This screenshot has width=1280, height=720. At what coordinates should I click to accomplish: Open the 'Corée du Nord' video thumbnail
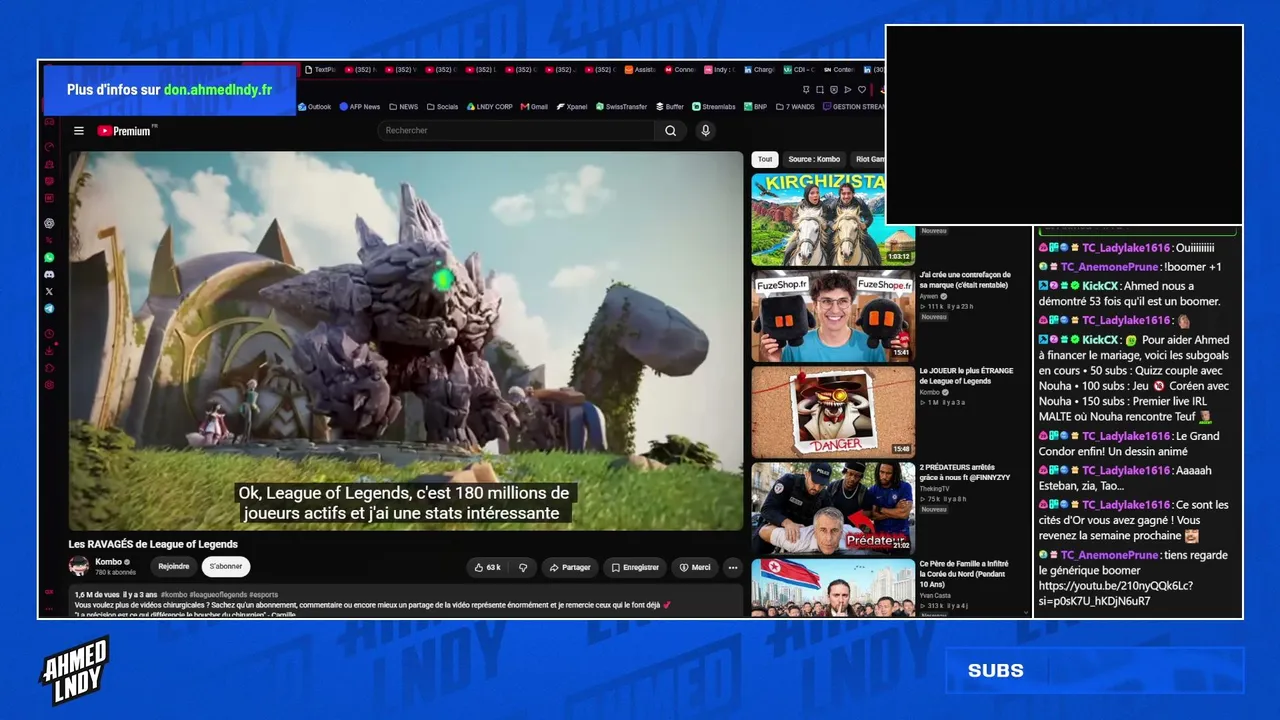[x=833, y=587]
